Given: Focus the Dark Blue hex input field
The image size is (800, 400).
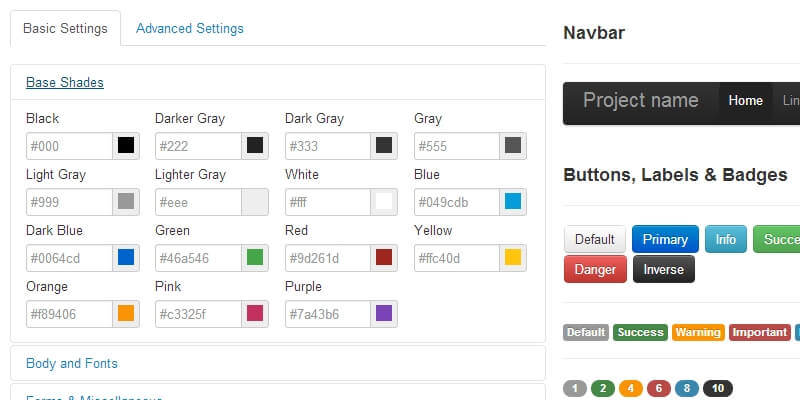Looking at the screenshot, I should point(69,258).
